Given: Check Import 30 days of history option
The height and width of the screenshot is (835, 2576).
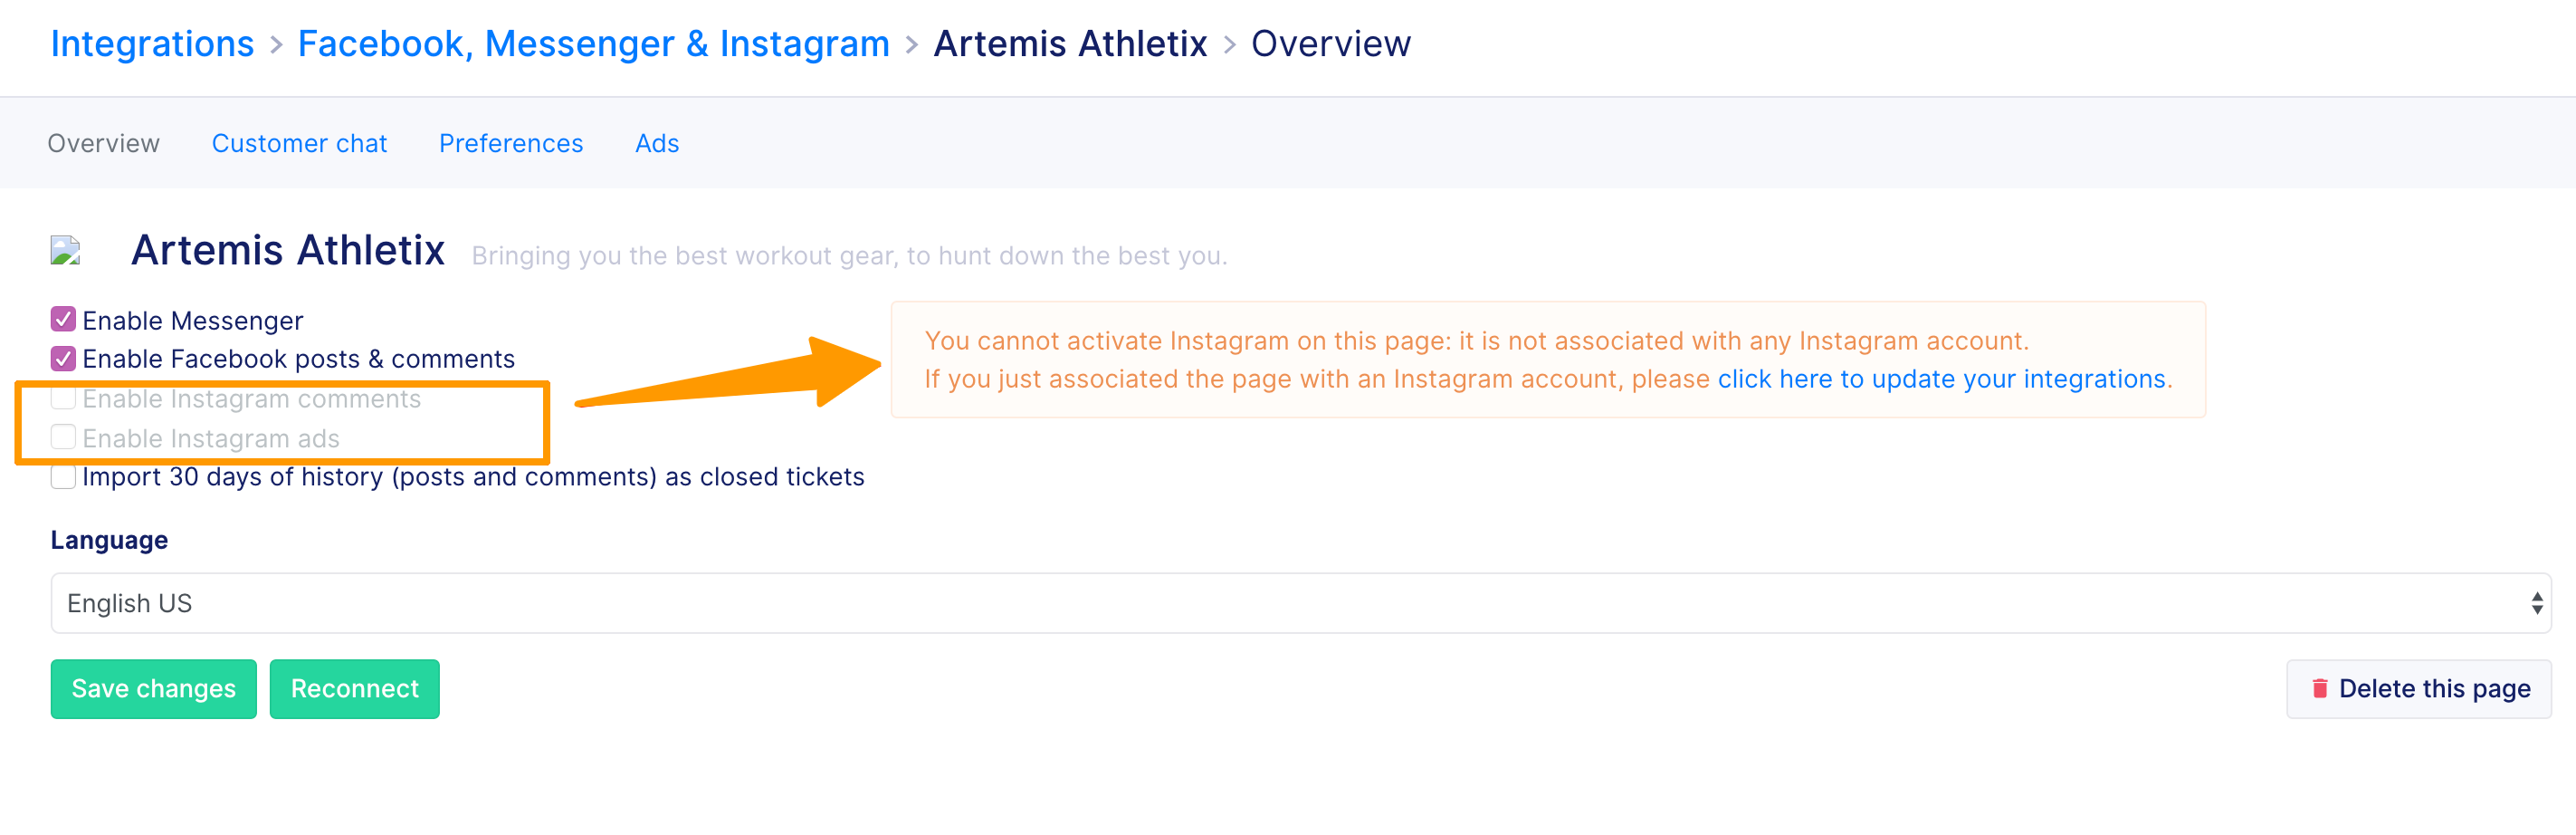Looking at the screenshot, I should tap(63, 477).
